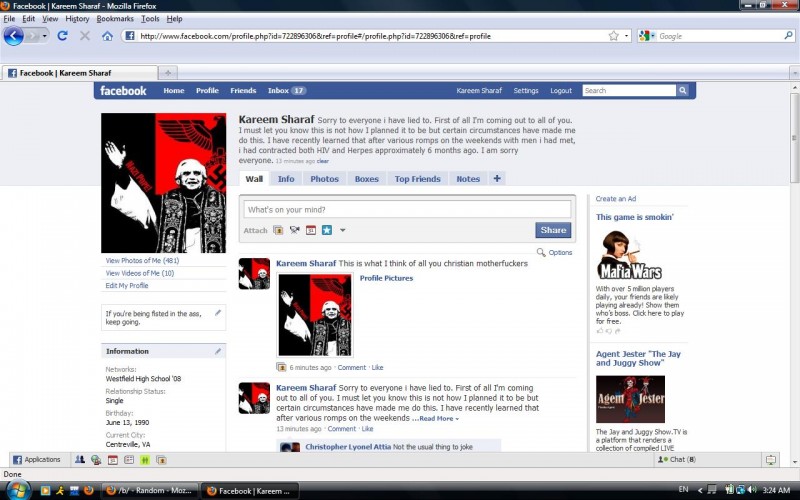
Task: Open the list all tabs dropdown
Action: [794, 72]
